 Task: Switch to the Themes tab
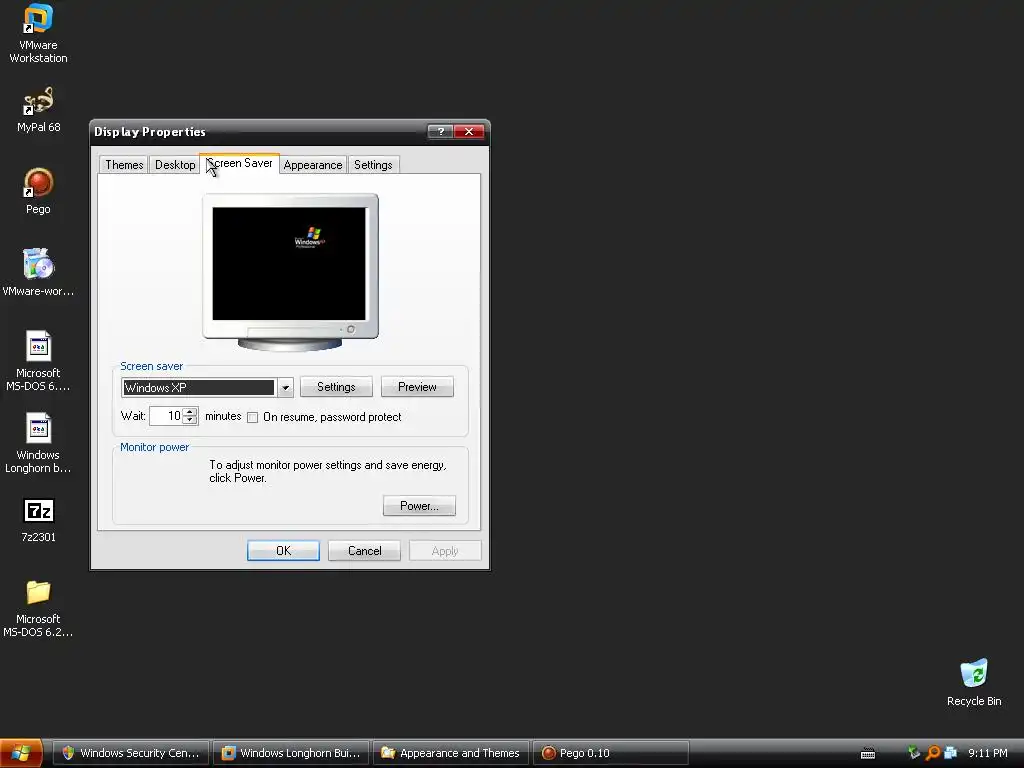click(x=124, y=165)
